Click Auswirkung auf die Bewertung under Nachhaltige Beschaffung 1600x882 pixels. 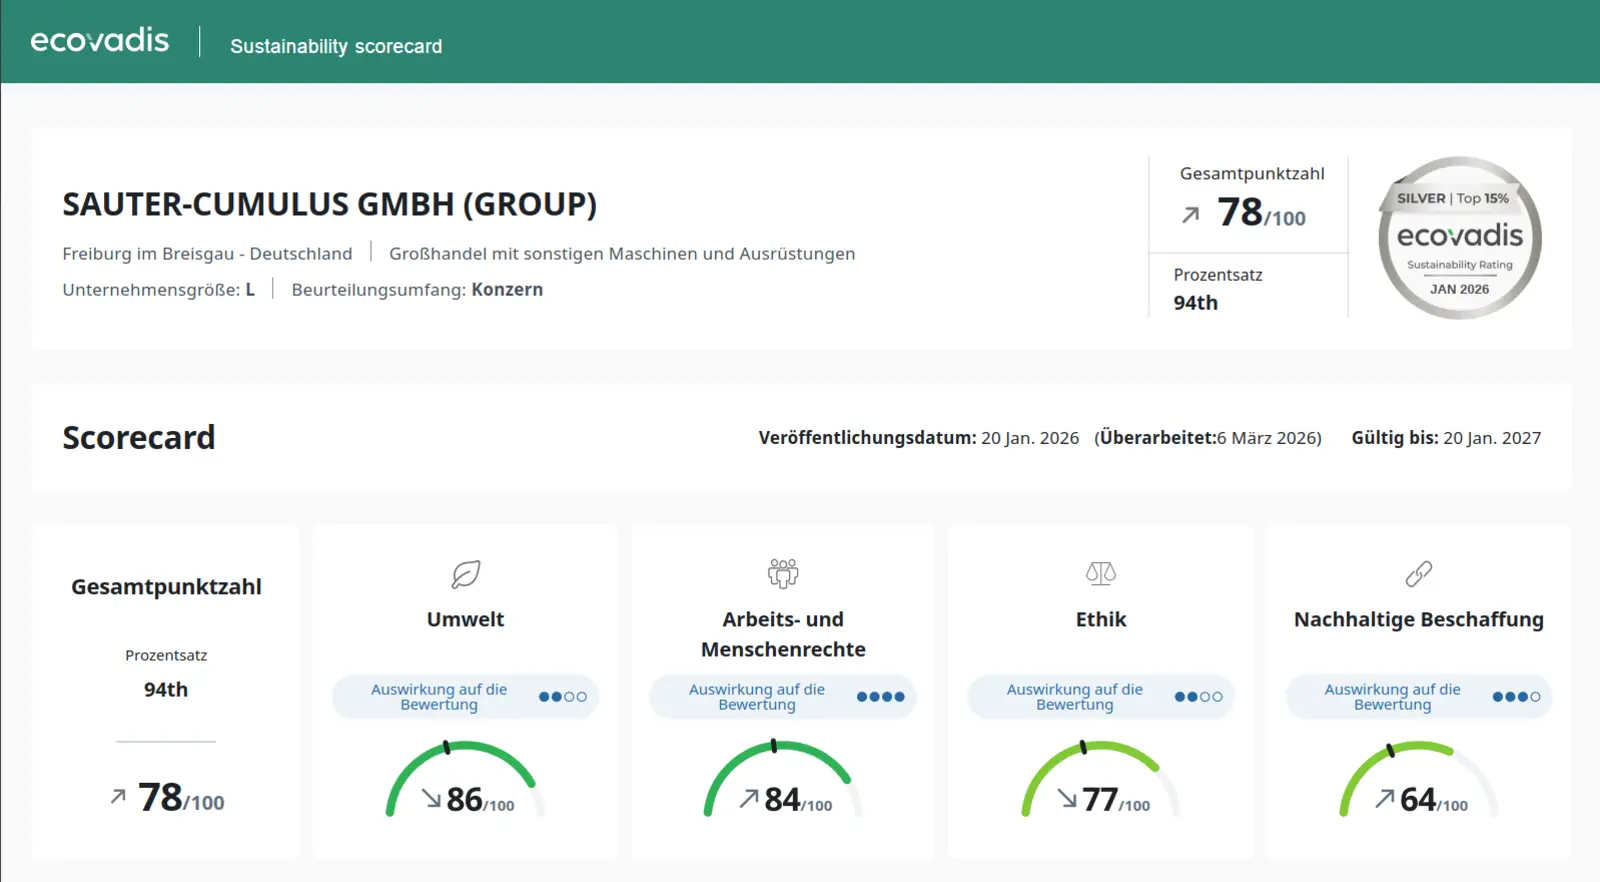[x=1393, y=697]
